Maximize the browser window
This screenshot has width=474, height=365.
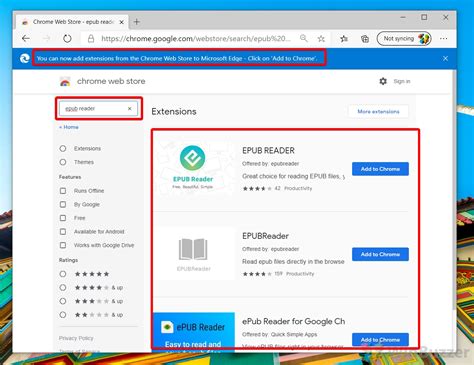[x=424, y=17]
